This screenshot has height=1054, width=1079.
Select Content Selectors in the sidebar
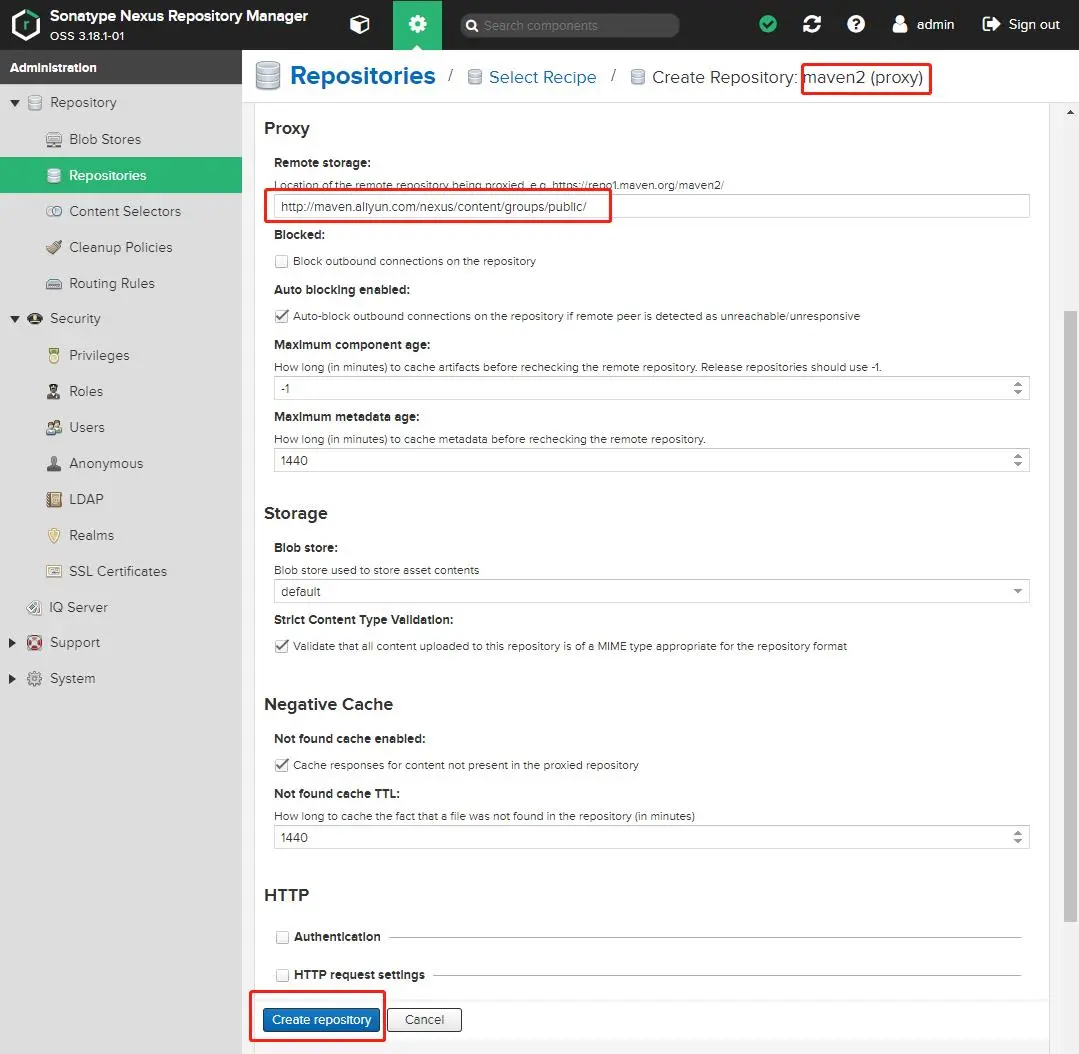[125, 211]
